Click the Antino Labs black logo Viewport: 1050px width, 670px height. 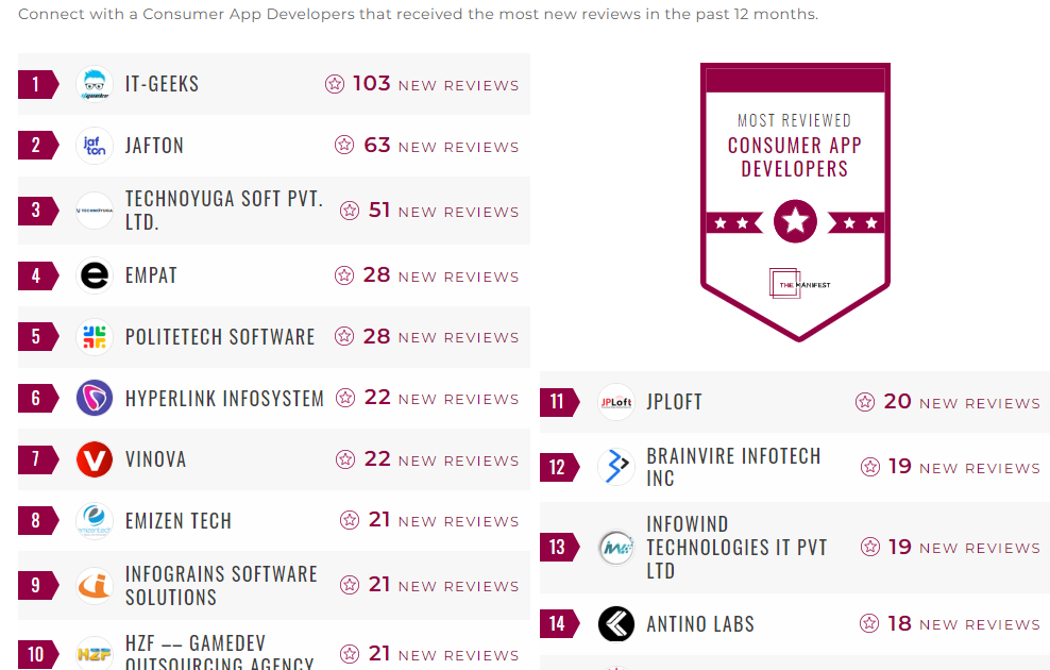[x=616, y=624]
